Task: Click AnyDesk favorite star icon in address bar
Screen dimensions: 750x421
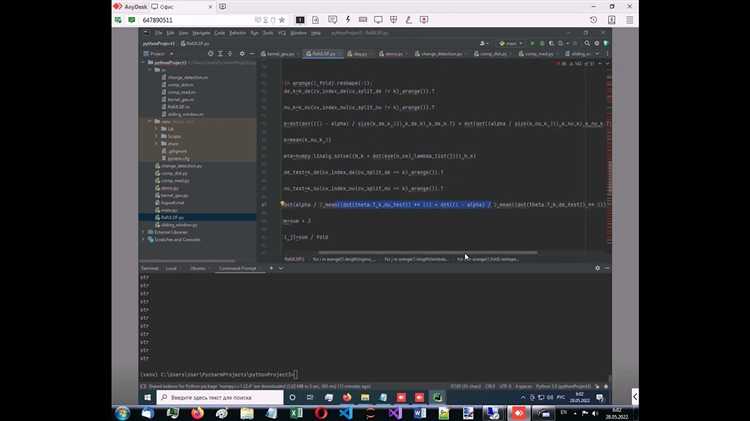Action: tap(282, 20)
